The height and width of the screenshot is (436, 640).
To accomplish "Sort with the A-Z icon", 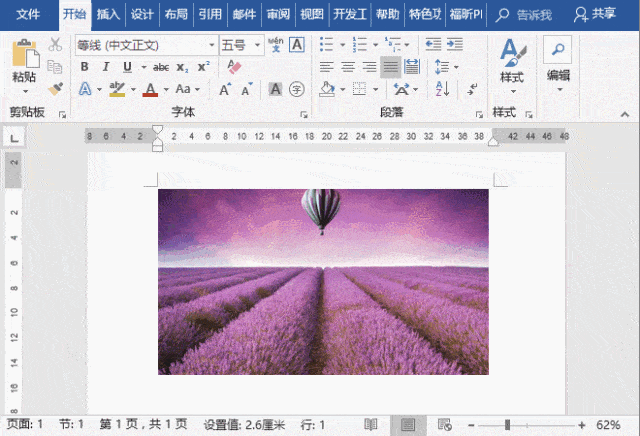I will [x=442, y=89].
